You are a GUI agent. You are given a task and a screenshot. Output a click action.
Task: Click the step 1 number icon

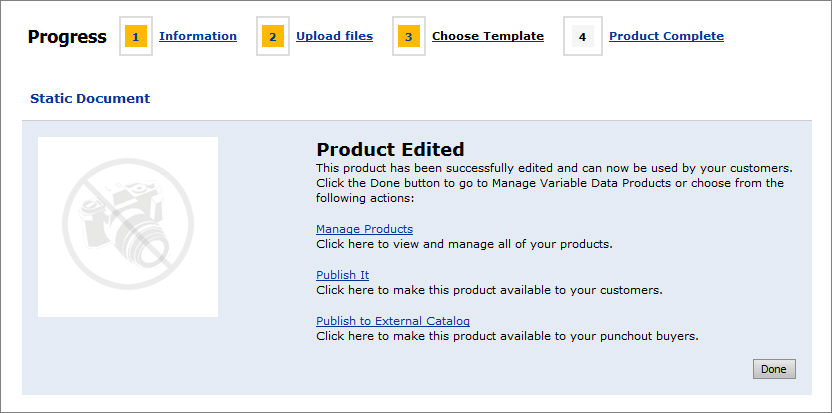136,37
